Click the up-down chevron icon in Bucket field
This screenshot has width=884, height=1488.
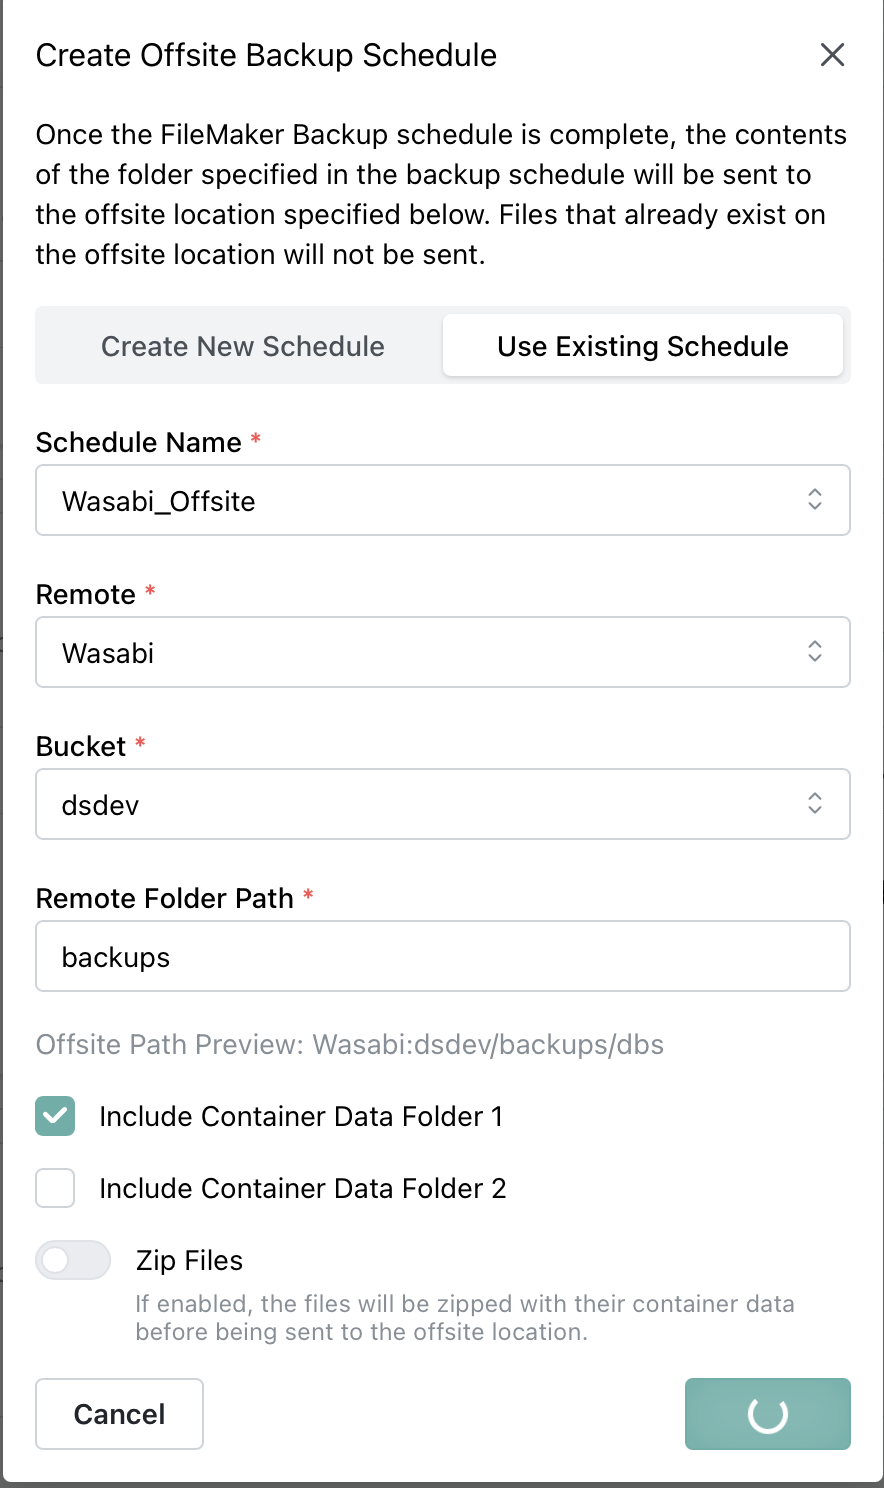(815, 804)
